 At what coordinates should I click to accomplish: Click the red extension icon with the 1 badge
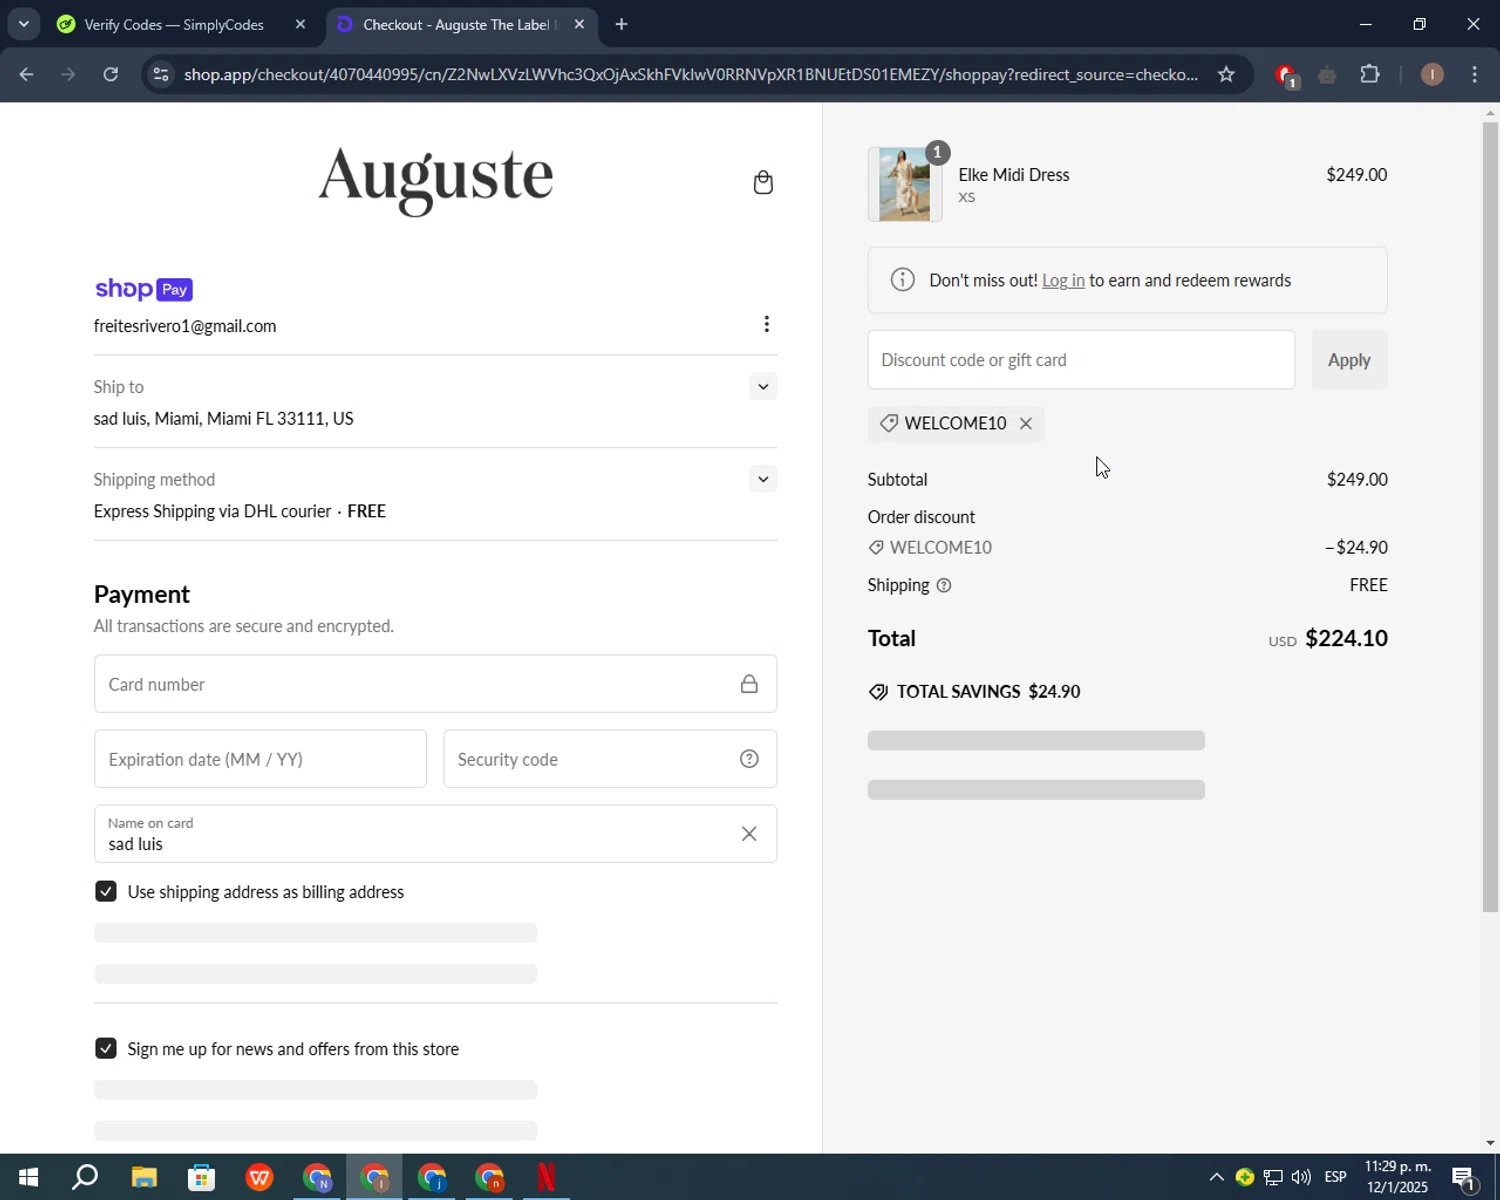pyautogui.click(x=1287, y=75)
